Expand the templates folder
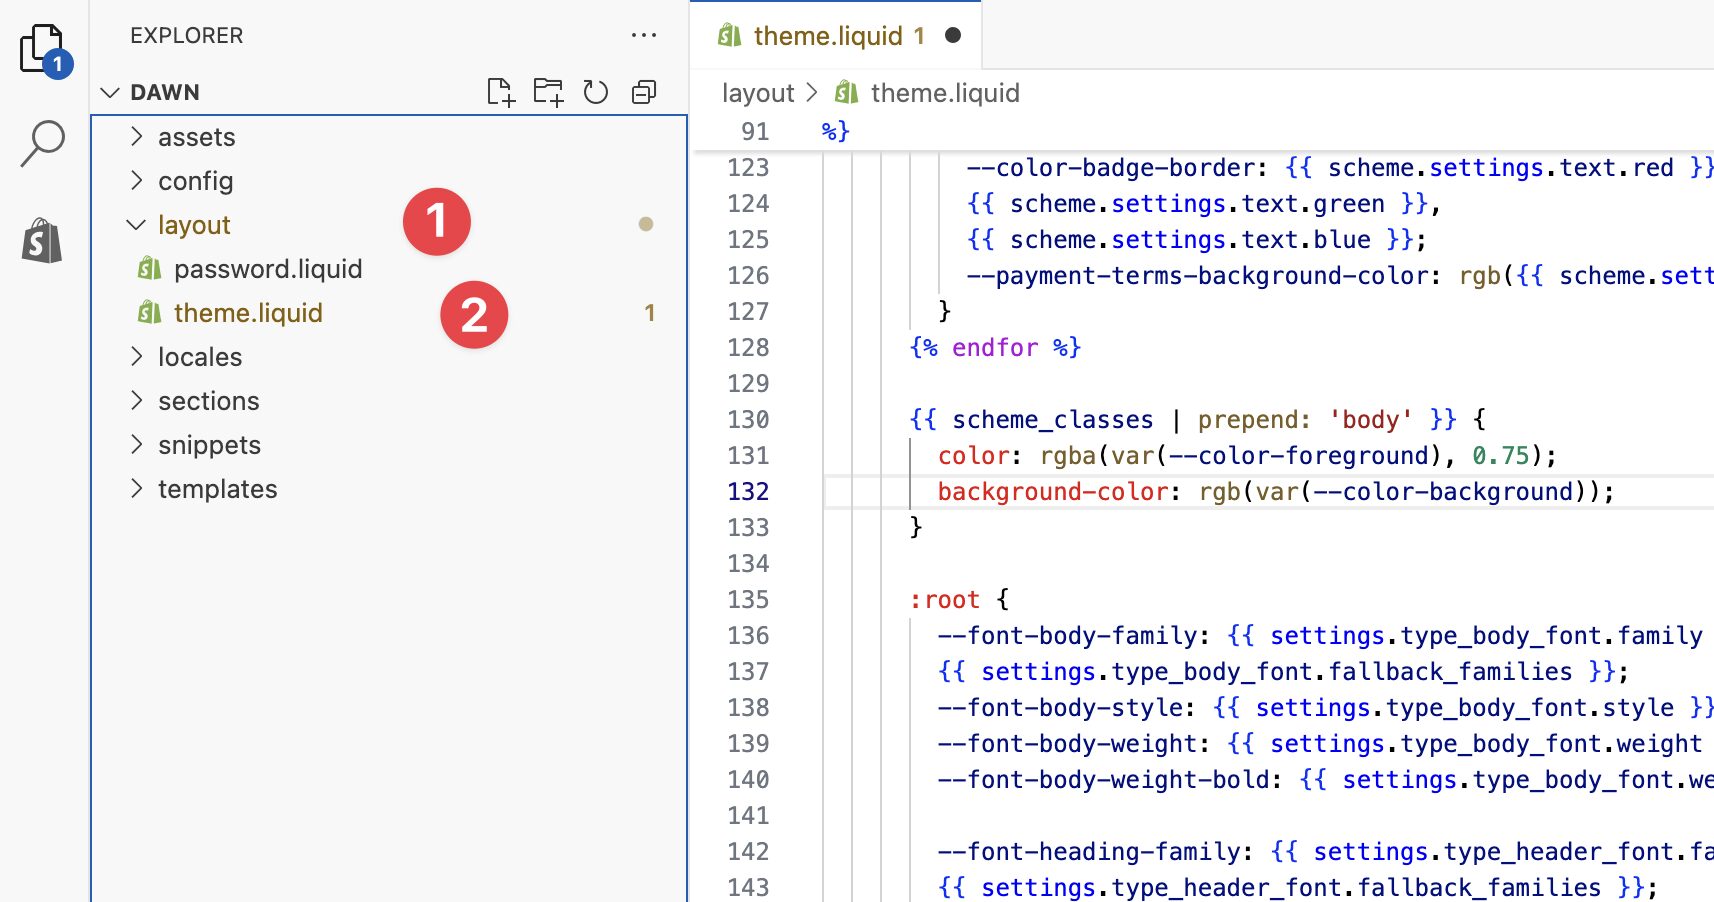Viewport: 1714px width, 902px height. pos(217,489)
